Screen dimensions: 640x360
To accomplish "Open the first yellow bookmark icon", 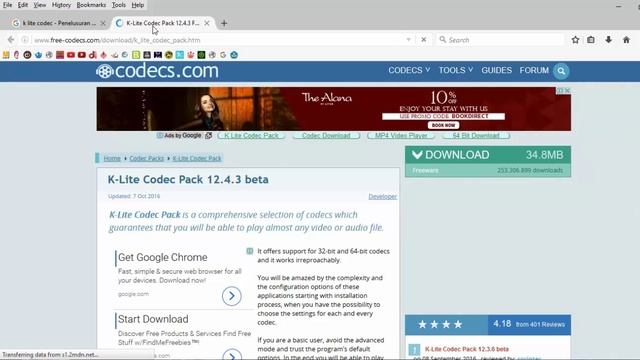I will [x=6, y=55].
